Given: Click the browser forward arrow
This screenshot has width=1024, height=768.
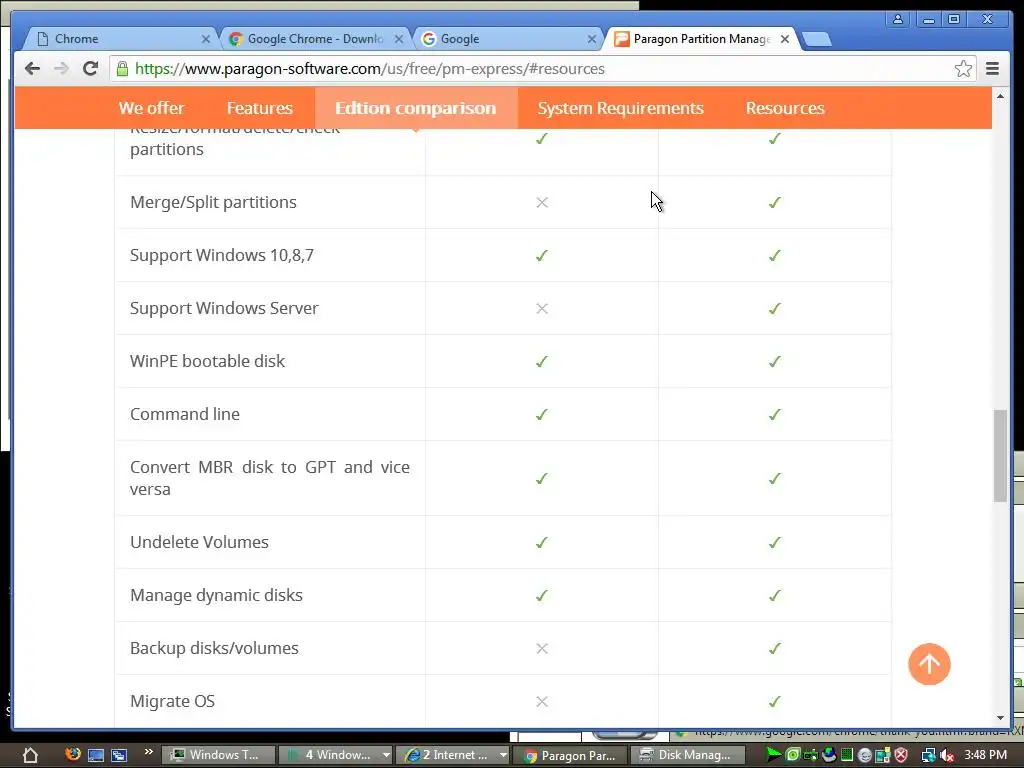Looking at the screenshot, I should point(61,69).
